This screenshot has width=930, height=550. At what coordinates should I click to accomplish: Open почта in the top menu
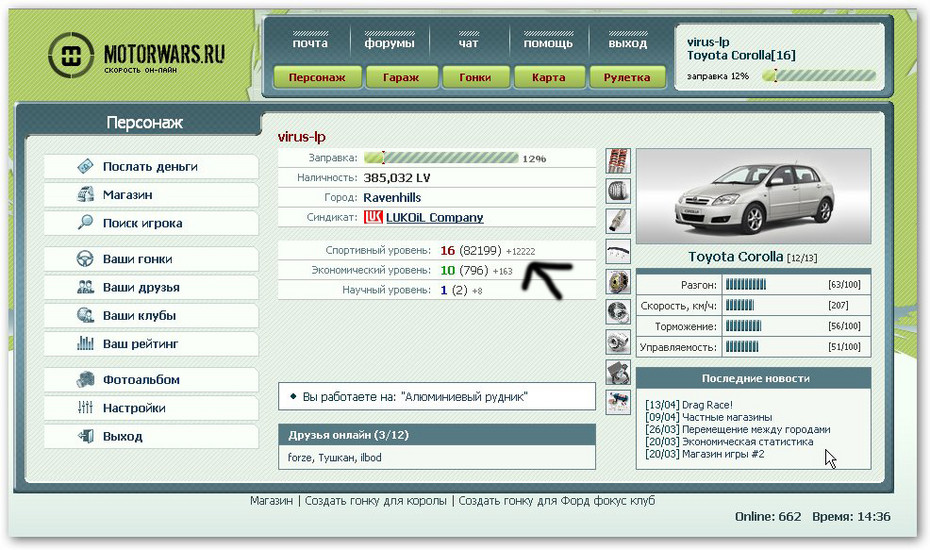tap(310, 43)
